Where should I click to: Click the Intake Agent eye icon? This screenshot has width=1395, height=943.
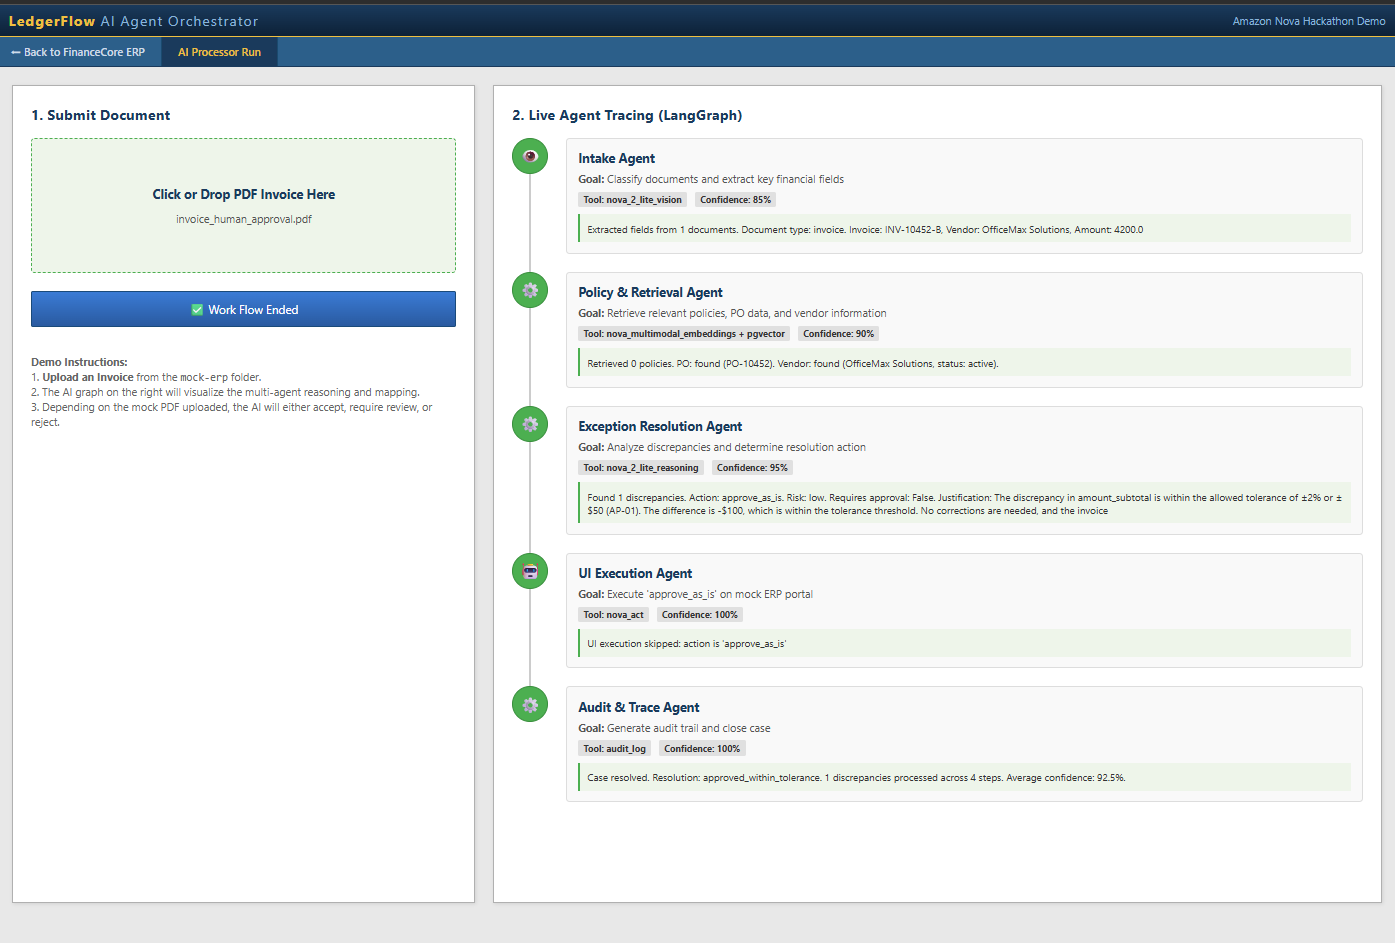[530, 156]
